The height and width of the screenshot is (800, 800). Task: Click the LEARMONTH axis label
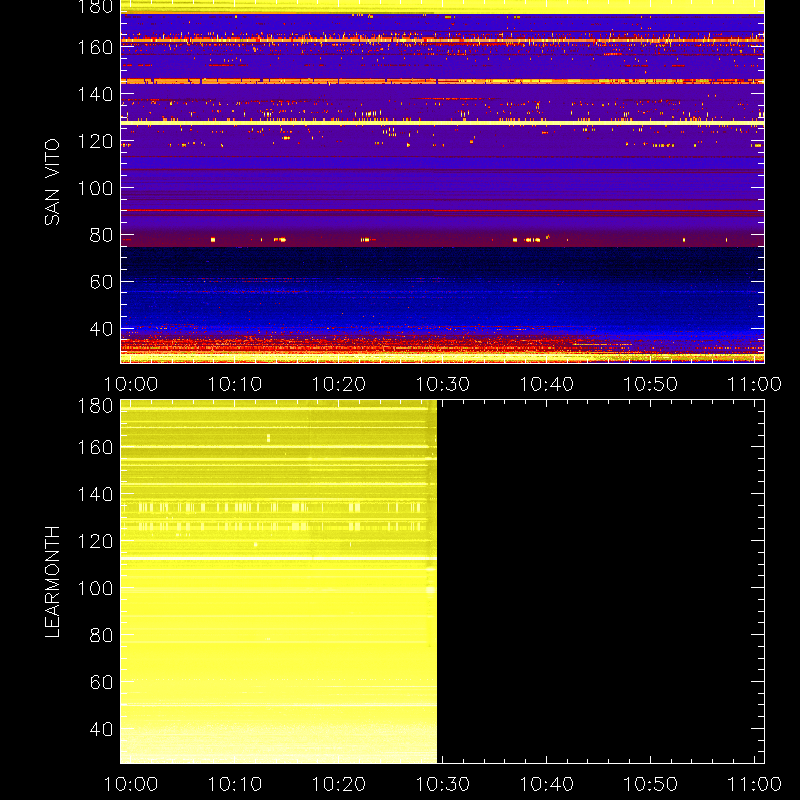[x=52, y=582]
